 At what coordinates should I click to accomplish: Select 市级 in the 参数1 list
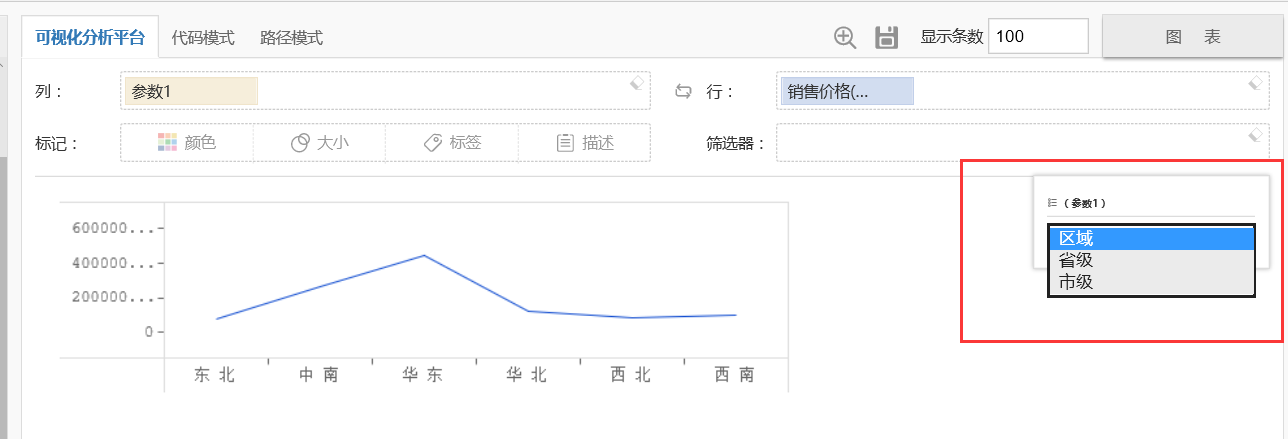tap(1150, 282)
